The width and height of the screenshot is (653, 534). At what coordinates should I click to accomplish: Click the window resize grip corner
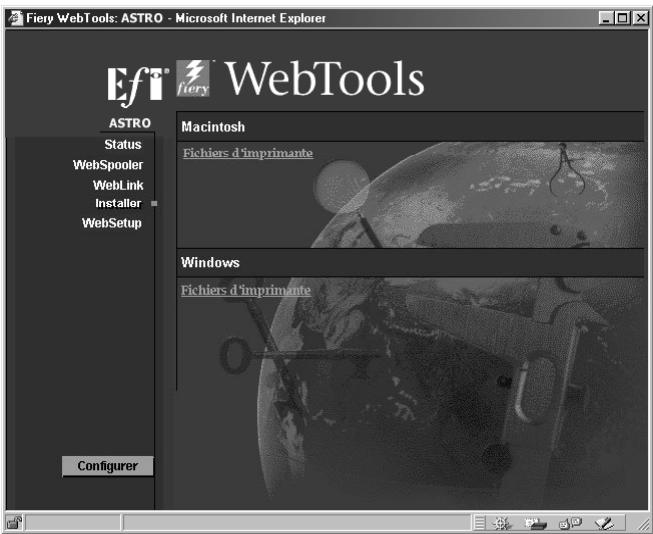point(642,523)
